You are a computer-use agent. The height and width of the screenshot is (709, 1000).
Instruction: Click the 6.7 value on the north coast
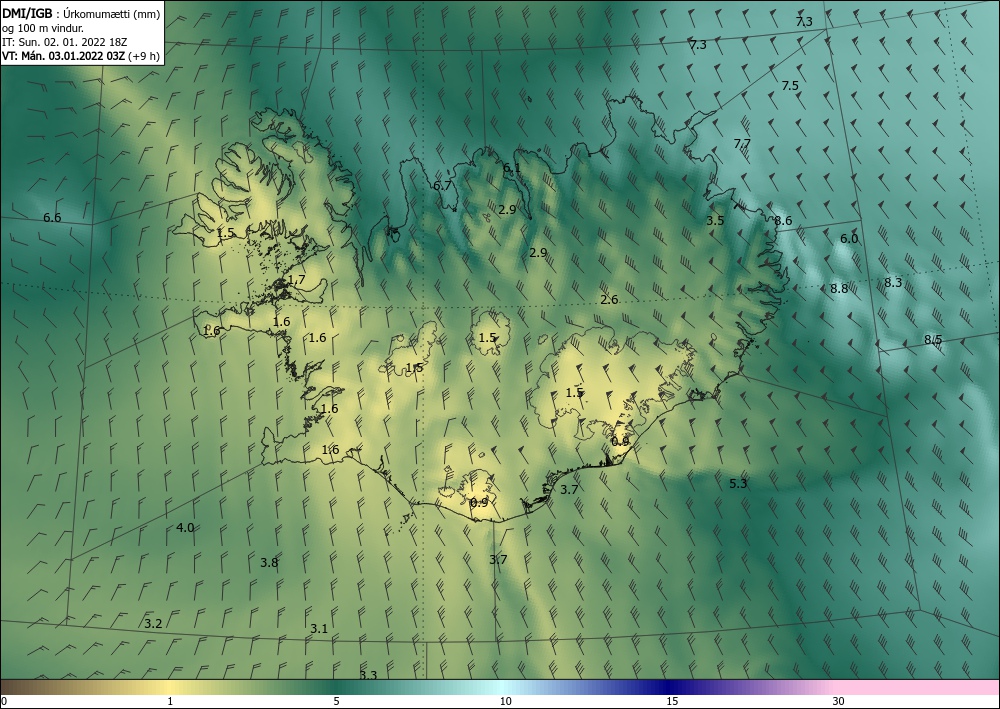442,186
